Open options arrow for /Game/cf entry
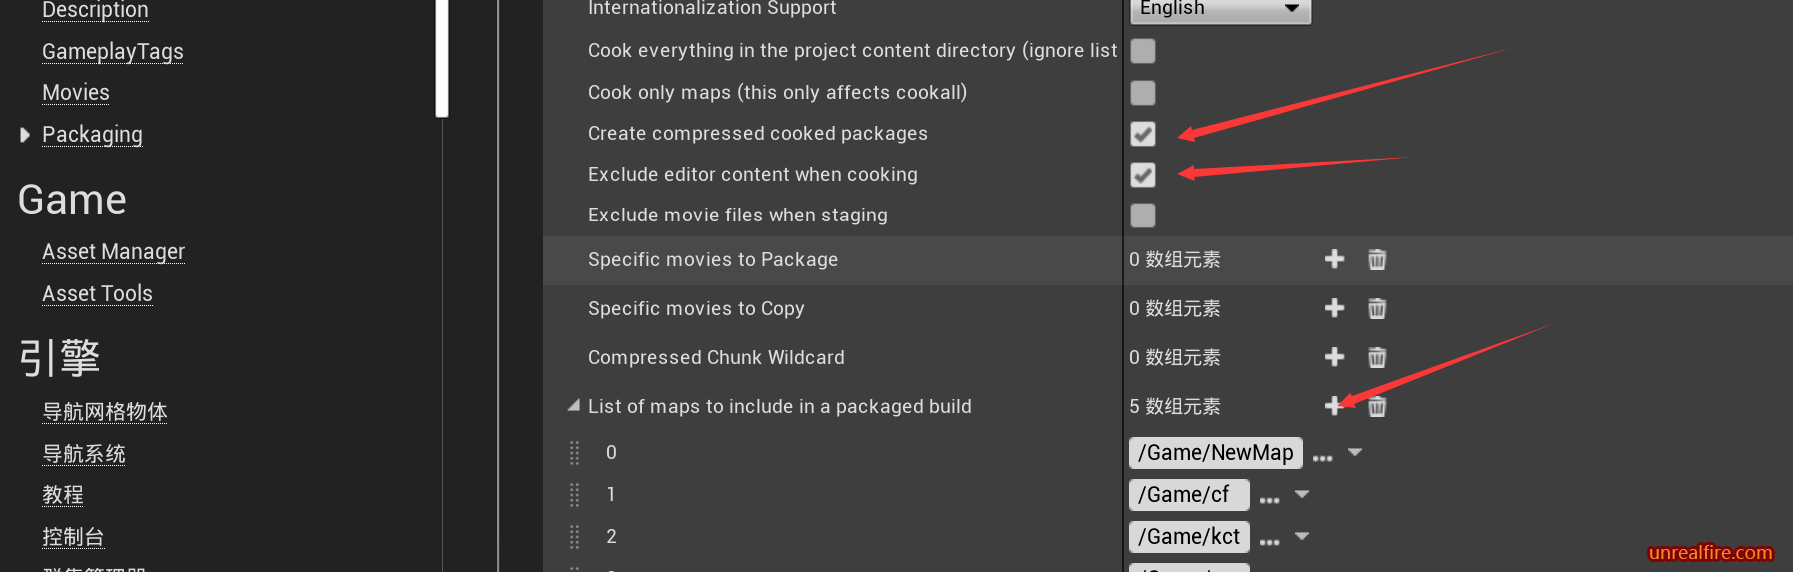1793x572 pixels. tap(1302, 494)
